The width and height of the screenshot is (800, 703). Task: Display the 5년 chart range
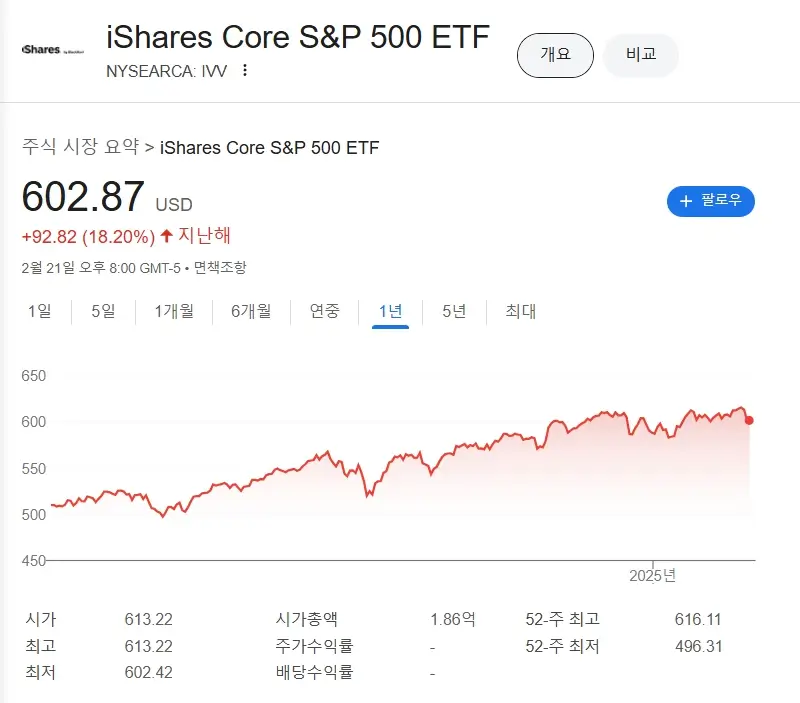point(454,311)
